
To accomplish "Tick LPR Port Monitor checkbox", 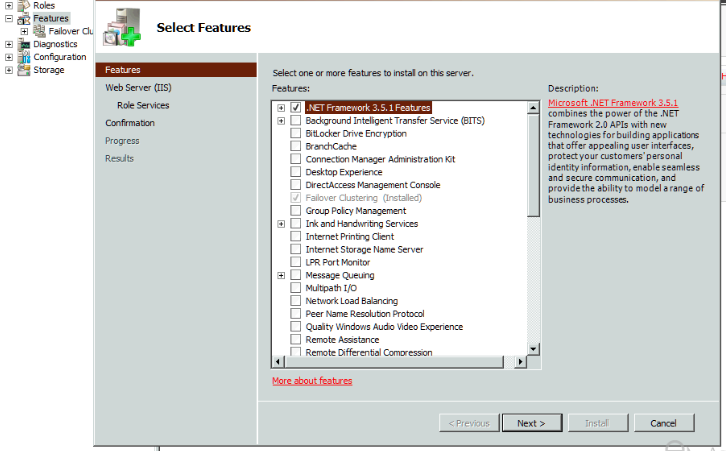I will click(x=295, y=262).
